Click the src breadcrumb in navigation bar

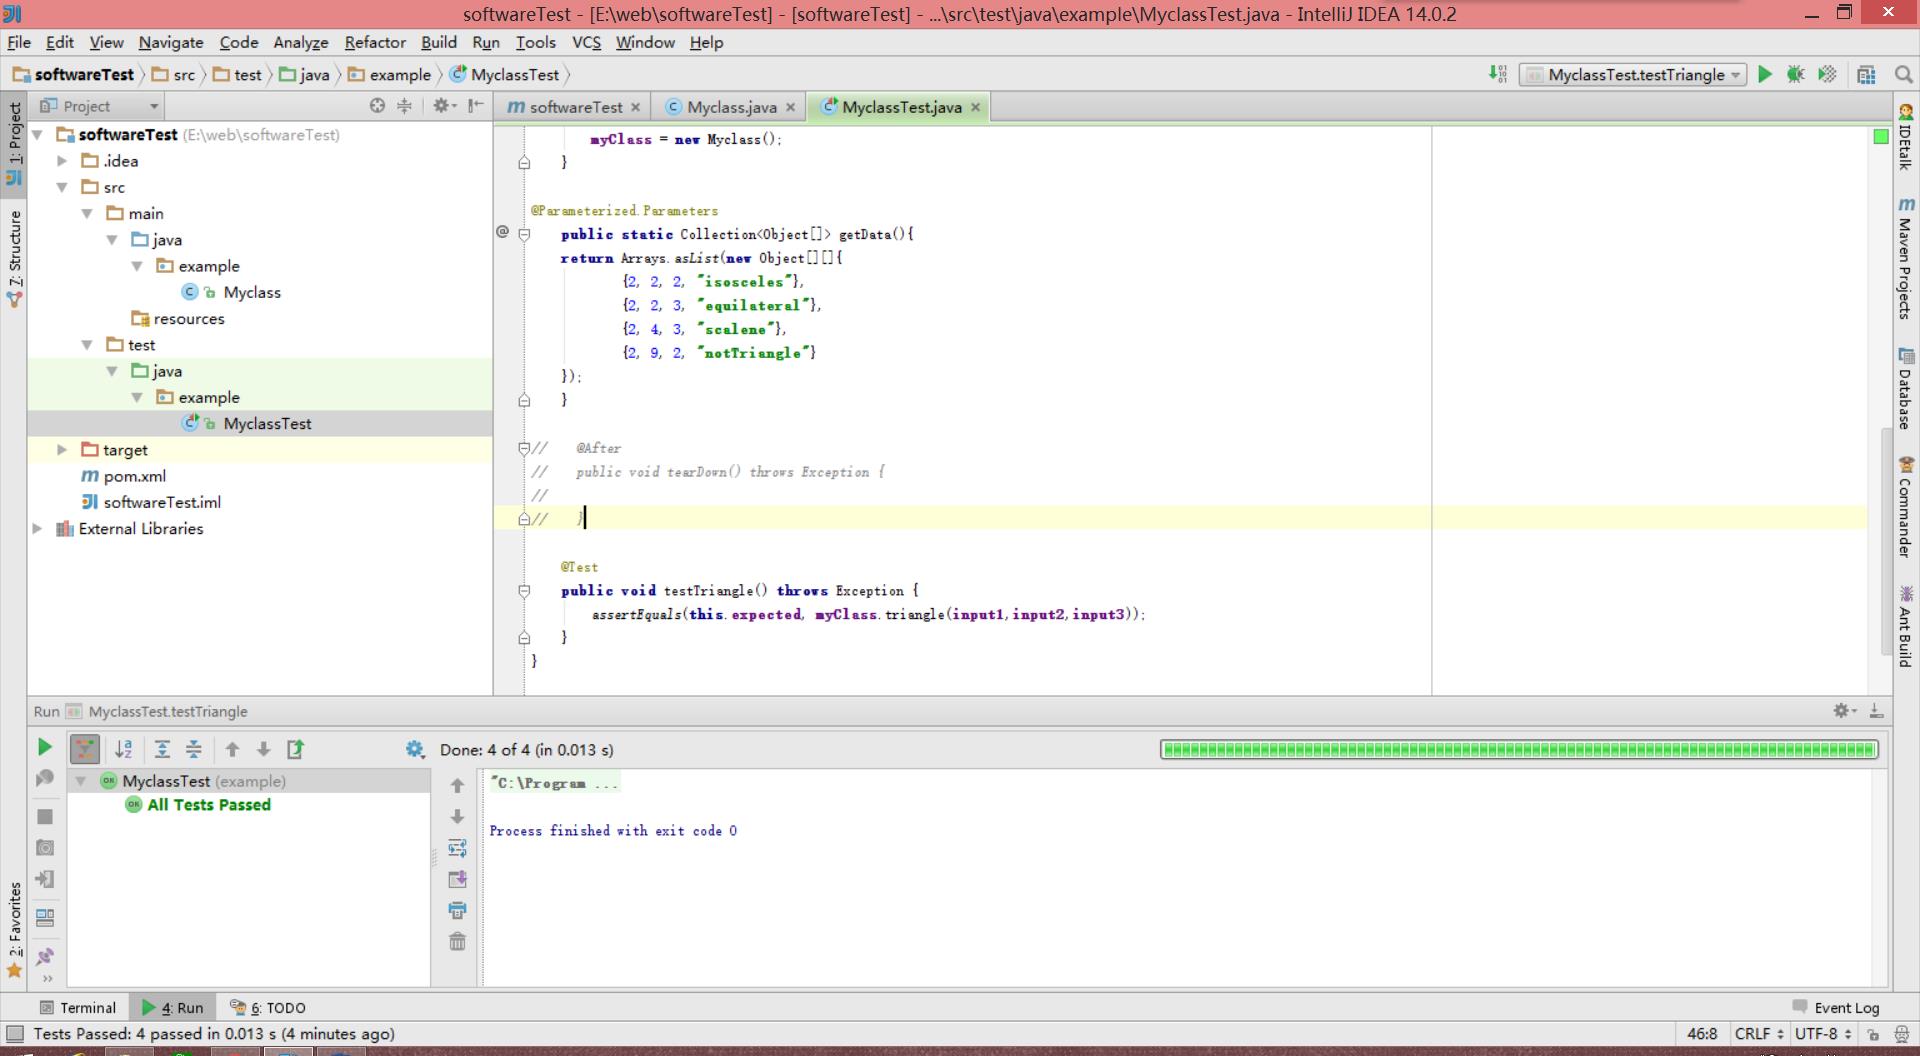[175, 75]
